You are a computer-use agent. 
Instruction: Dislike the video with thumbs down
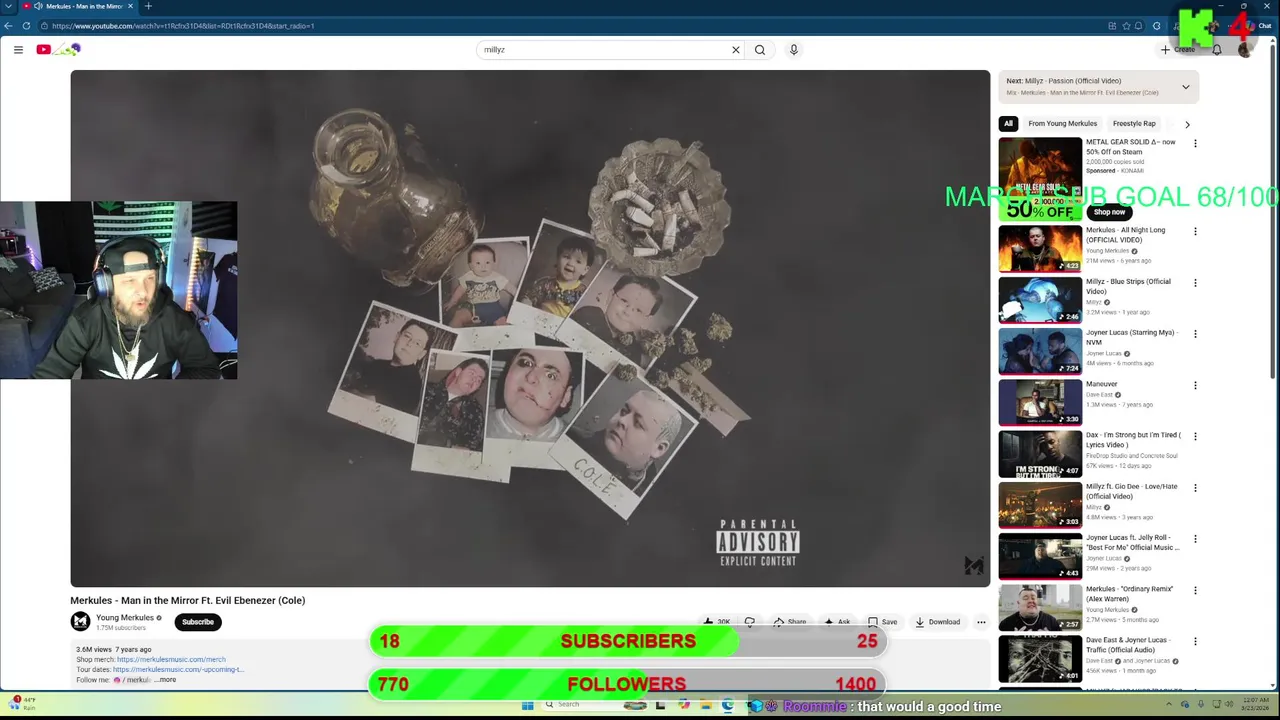pyautogui.click(x=750, y=622)
